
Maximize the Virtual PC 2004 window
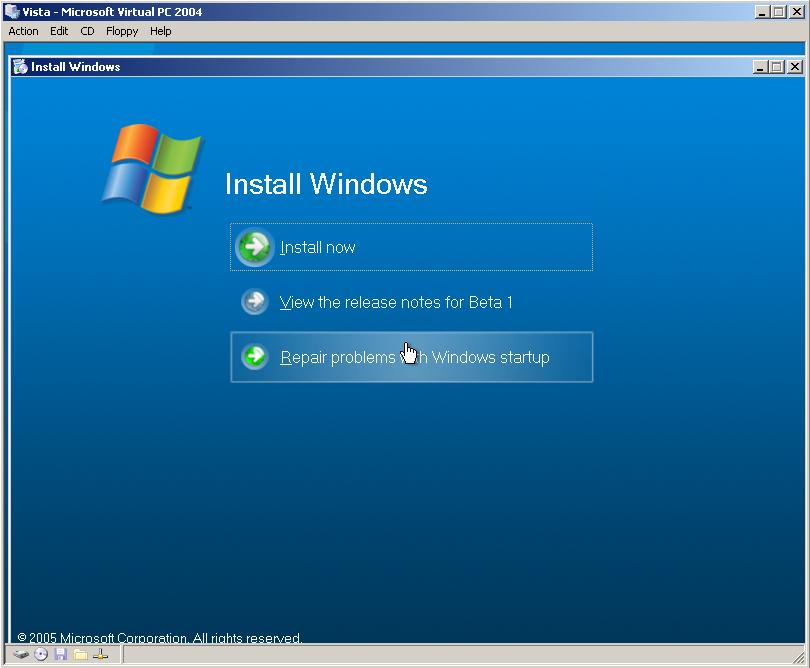pos(778,11)
